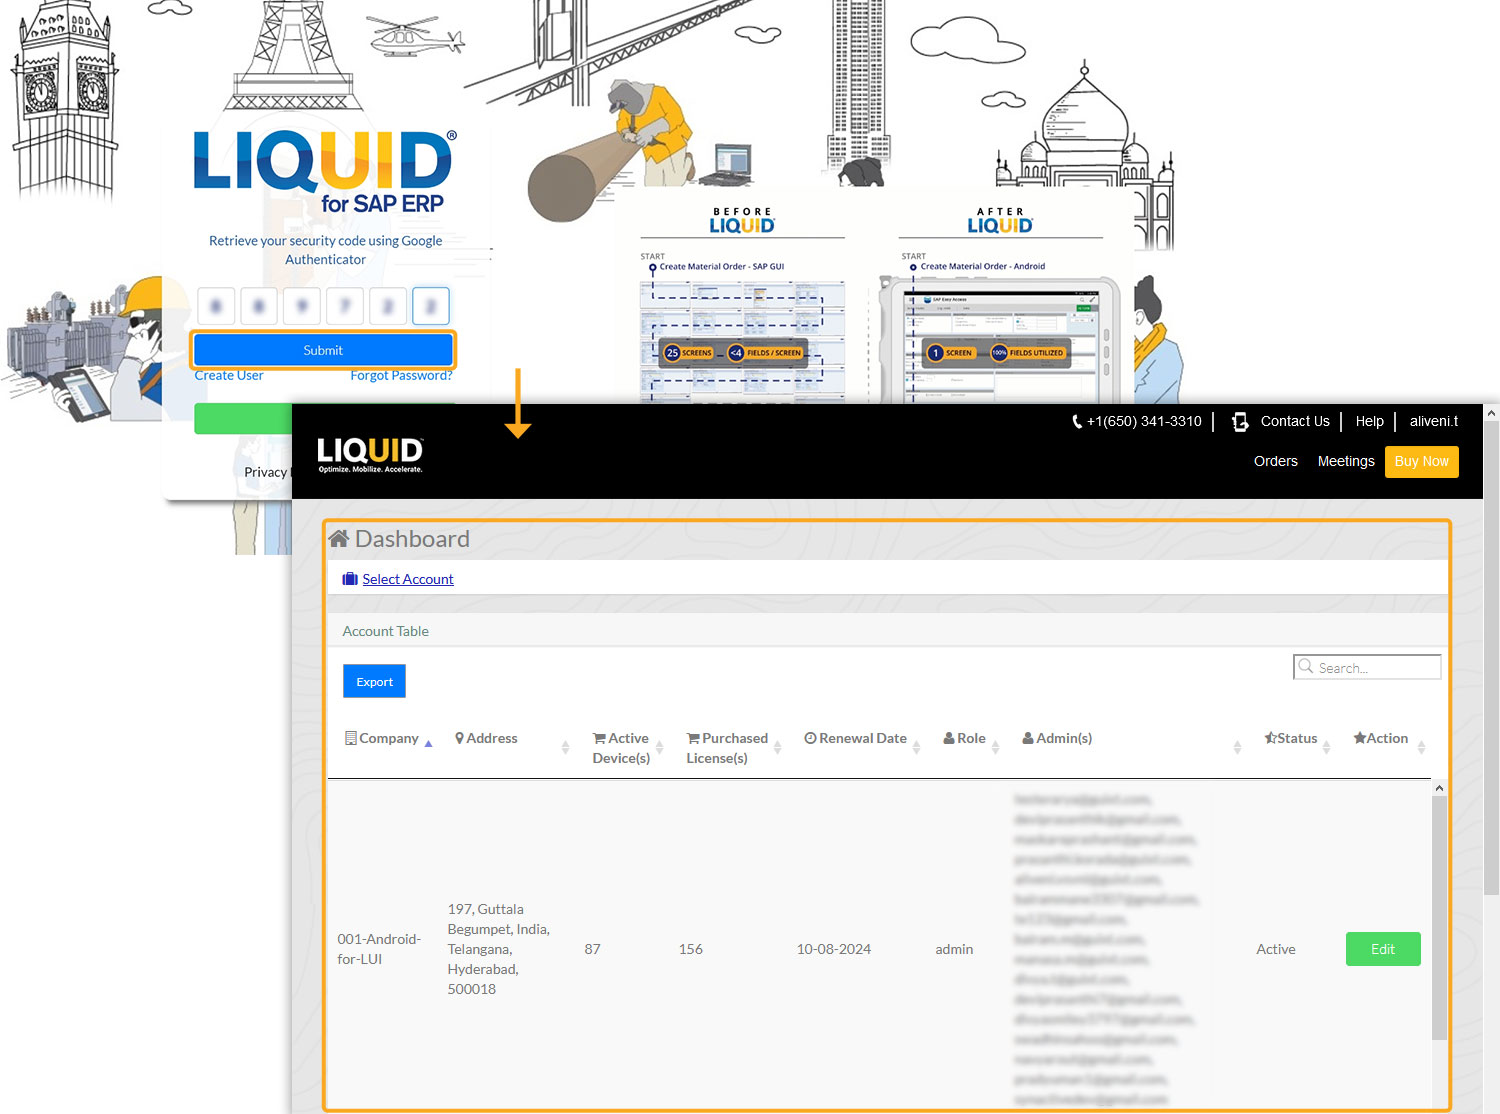Sort by the Purchased License(s) column header
Viewport: 1500px width, 1114px height.
(x=727, y=748)
